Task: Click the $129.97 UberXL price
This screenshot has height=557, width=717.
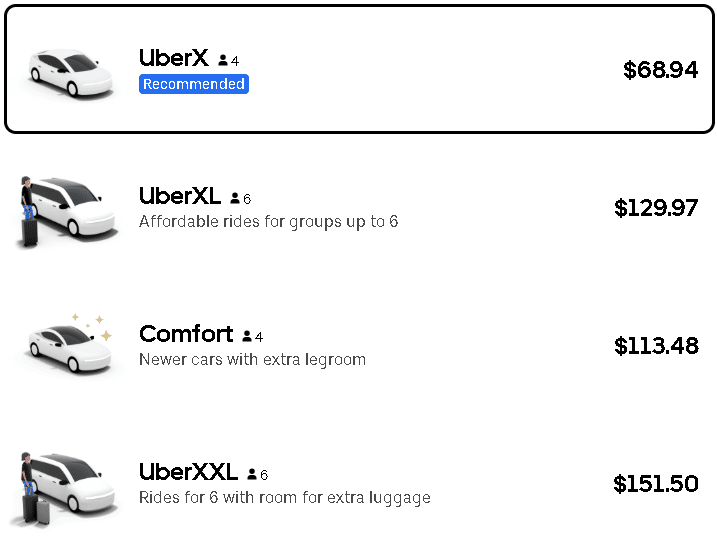Action: coord(656,208)
